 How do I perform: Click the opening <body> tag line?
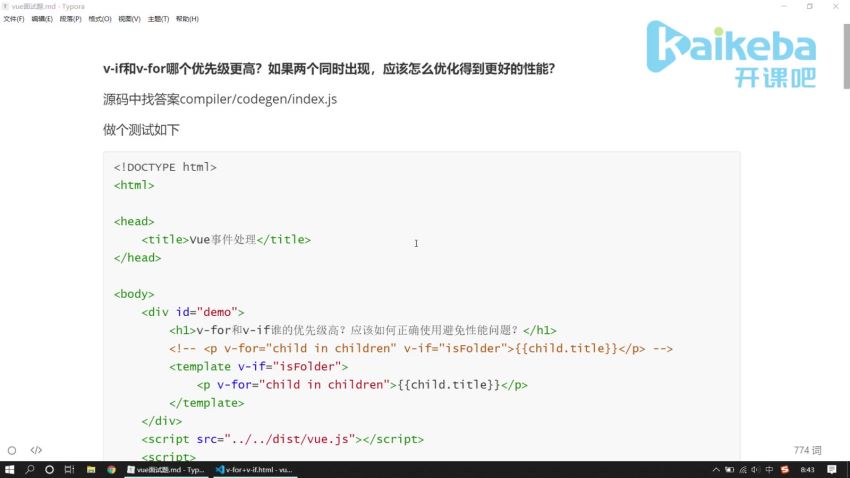coord(134,294)
